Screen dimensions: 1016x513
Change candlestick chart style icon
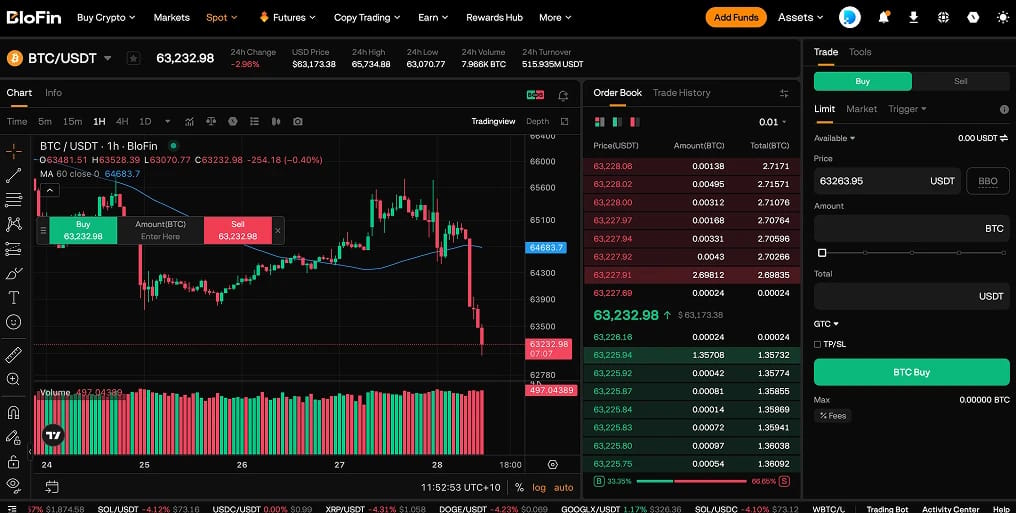[x=276, y=122]
